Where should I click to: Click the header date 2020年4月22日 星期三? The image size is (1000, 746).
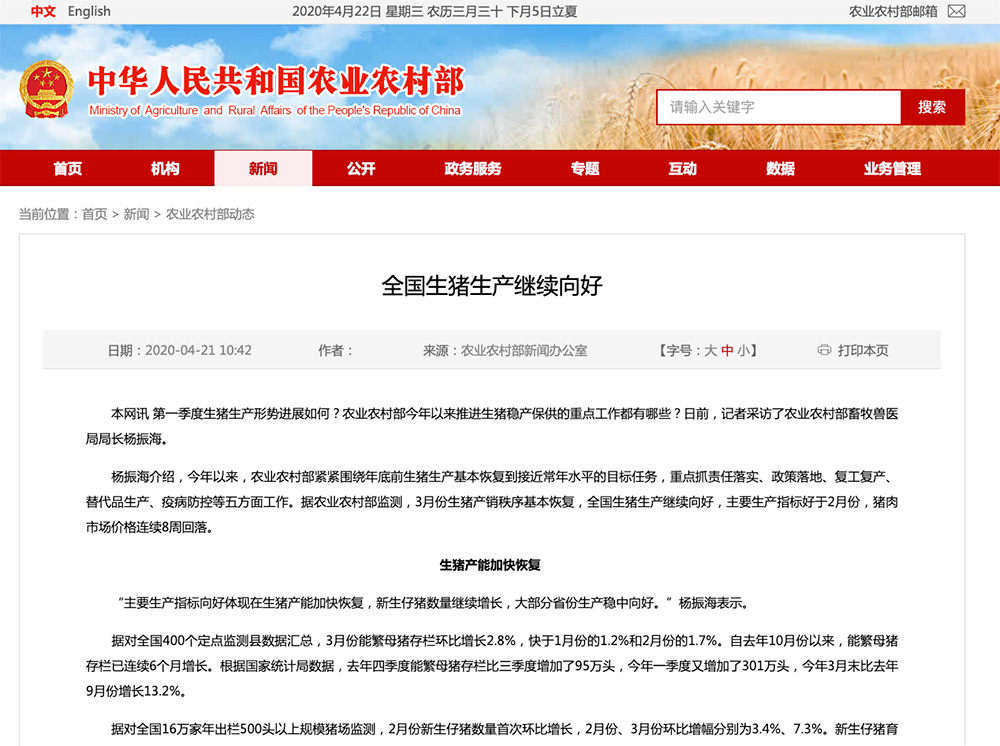358,11
